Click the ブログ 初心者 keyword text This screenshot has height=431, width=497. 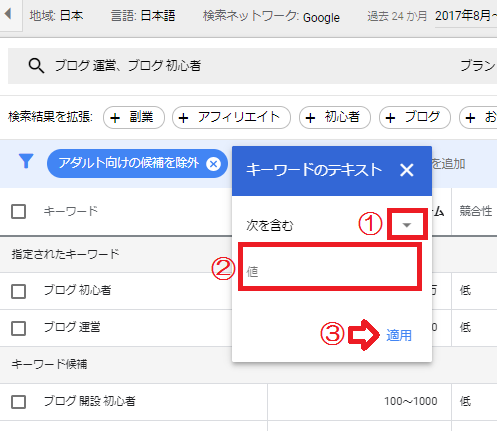click(x=78, y=290)
